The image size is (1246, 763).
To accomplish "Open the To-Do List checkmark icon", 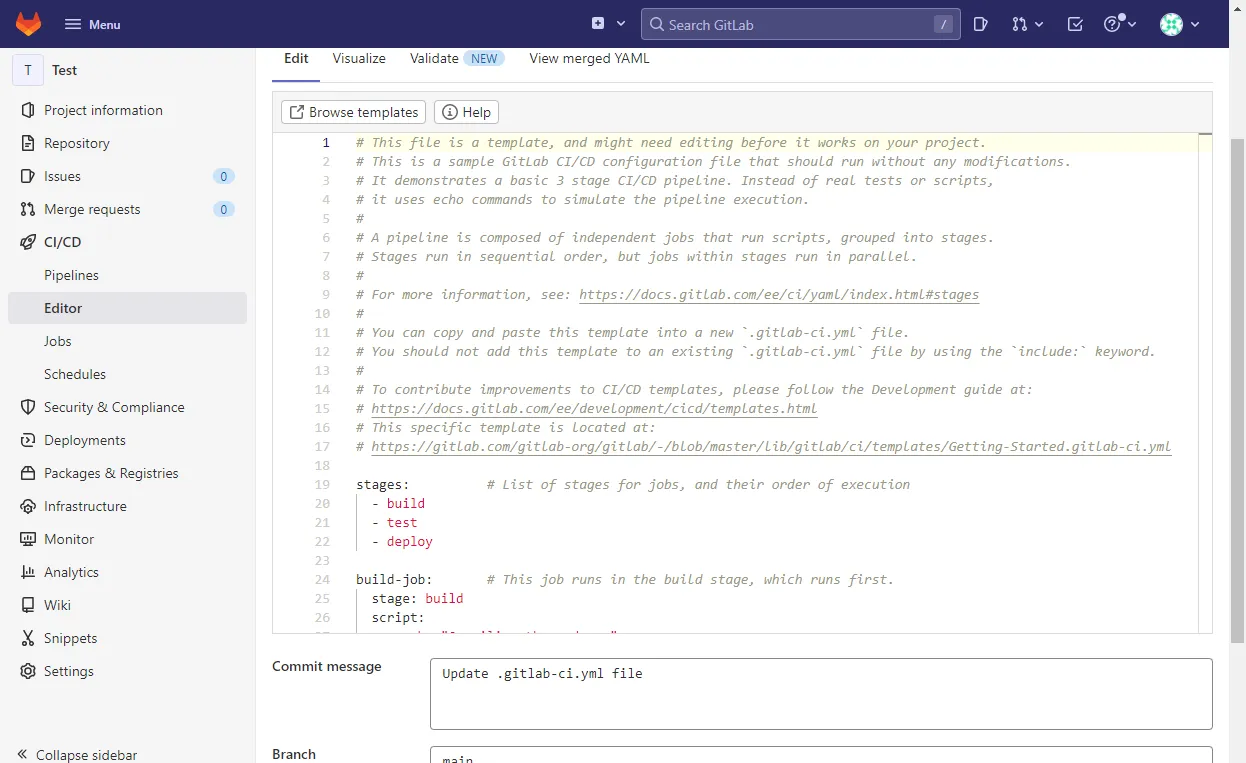I will [1075, 24].
